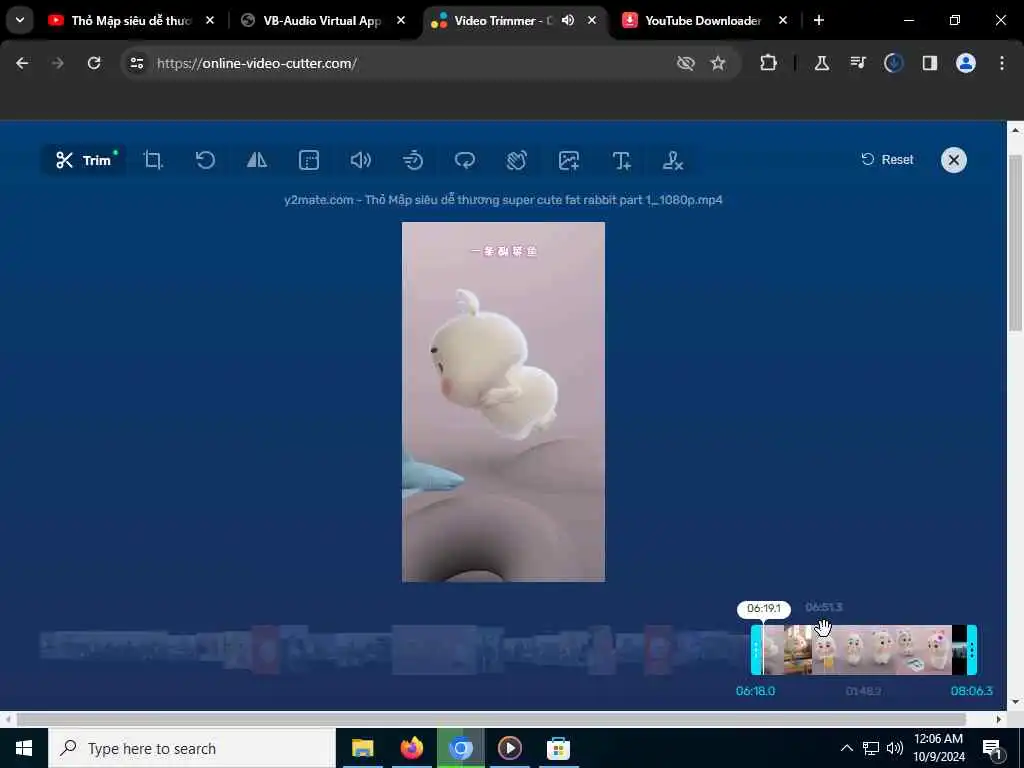Open File Explorer from taskbar
This screenshot has width=1024, height=768.
click(x=362, y=748)
